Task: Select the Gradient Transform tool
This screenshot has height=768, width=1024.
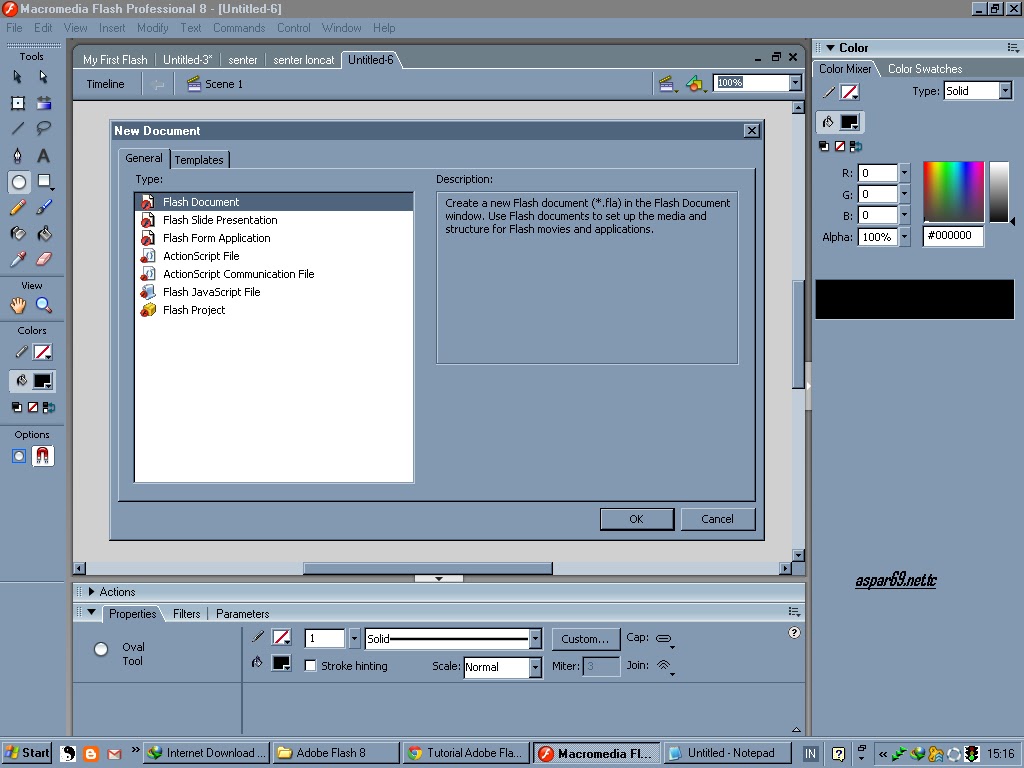Action: point(44,103)
